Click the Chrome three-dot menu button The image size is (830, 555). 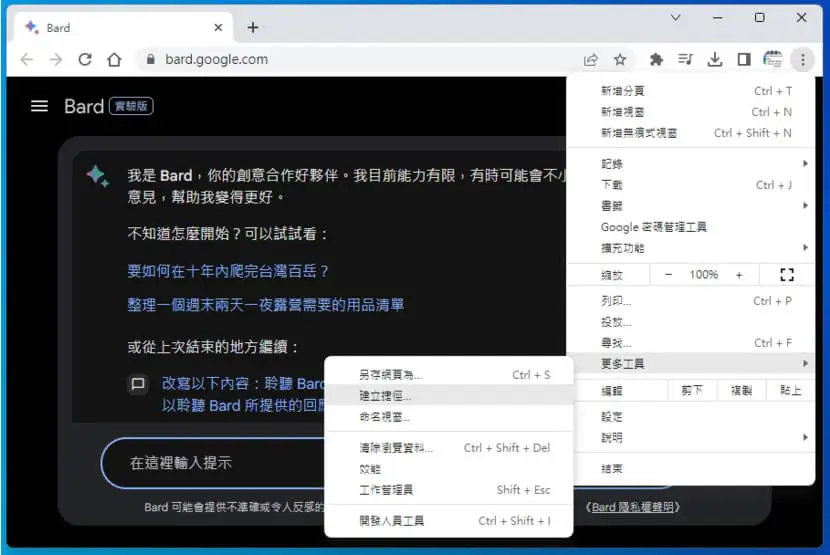(802, 59)
